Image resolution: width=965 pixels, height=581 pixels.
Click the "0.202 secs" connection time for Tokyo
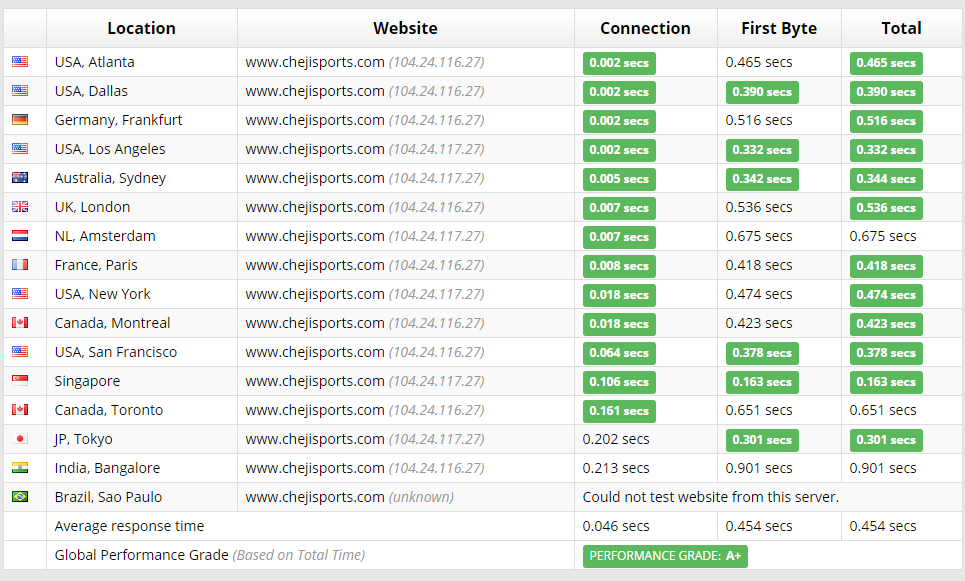point(616,439)
